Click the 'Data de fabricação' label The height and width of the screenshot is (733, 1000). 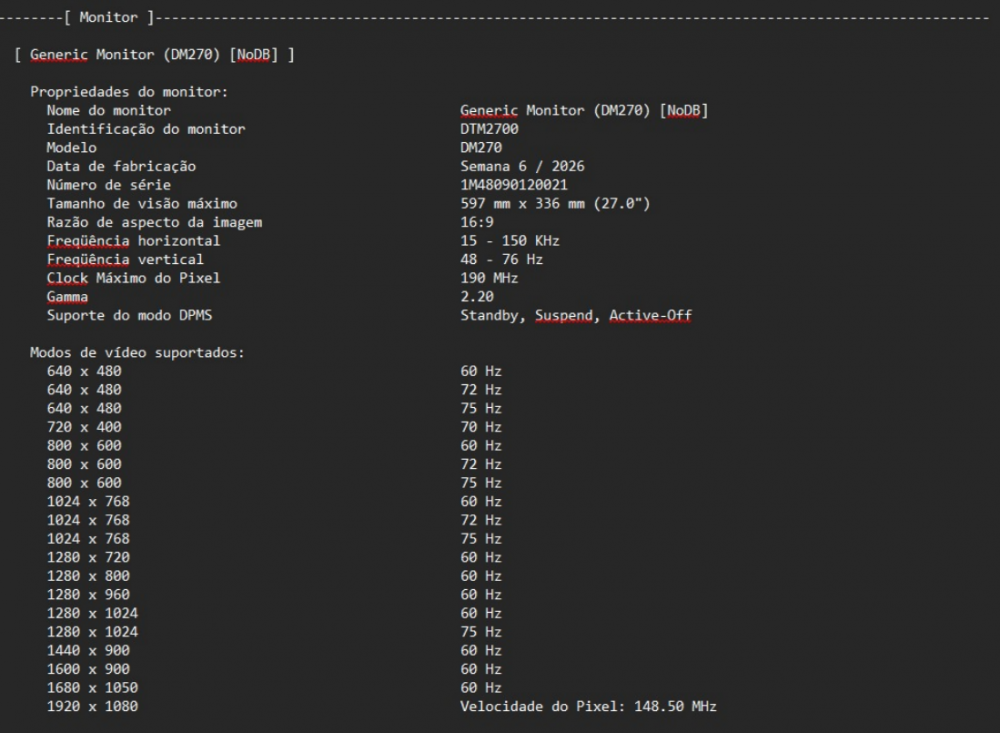121,166
